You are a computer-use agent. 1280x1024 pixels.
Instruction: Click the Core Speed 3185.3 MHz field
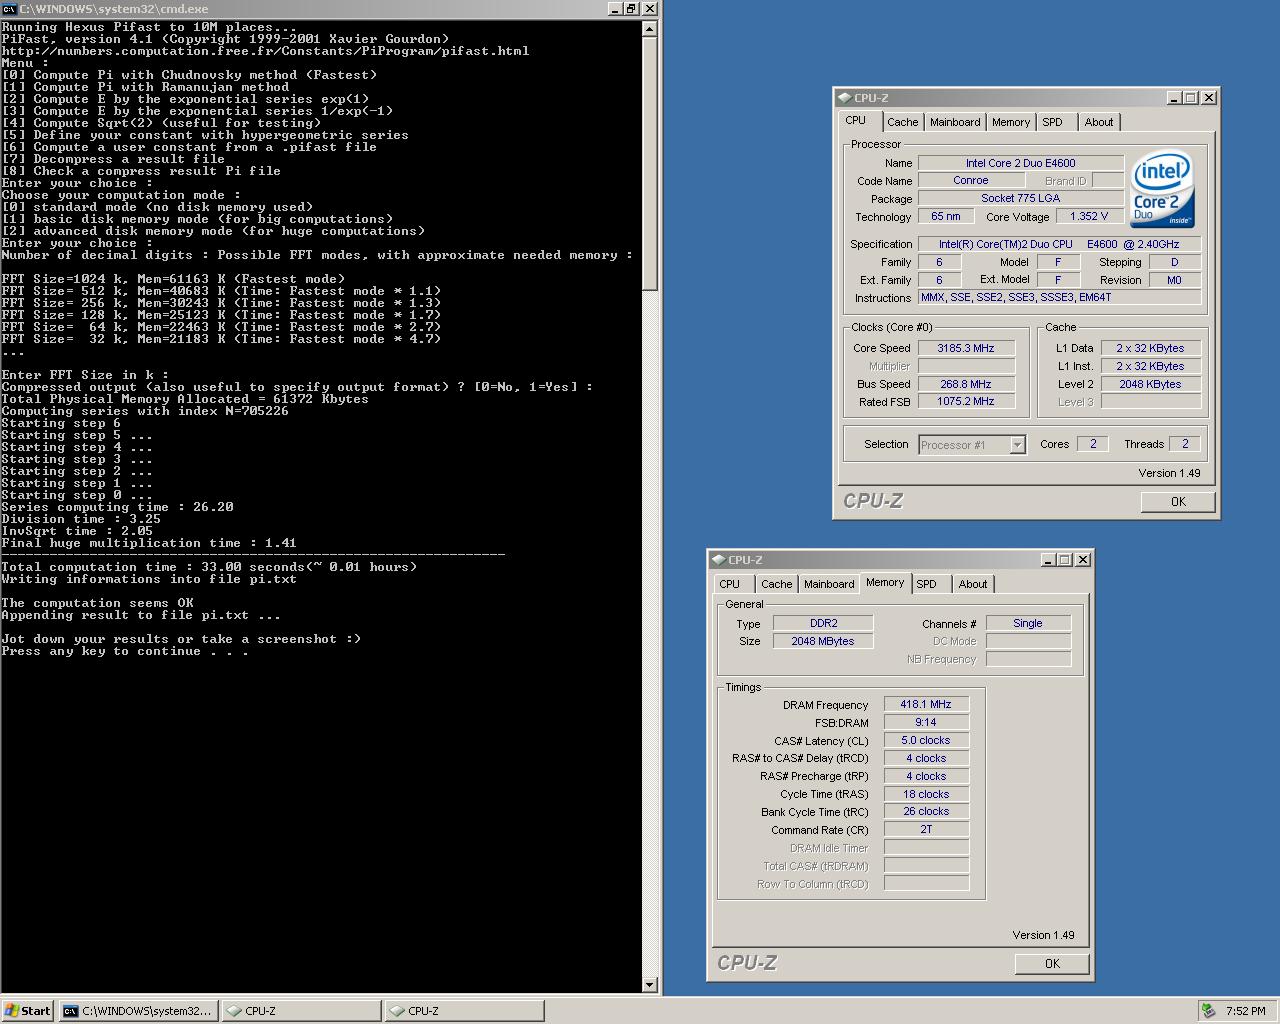click(966, 348)
